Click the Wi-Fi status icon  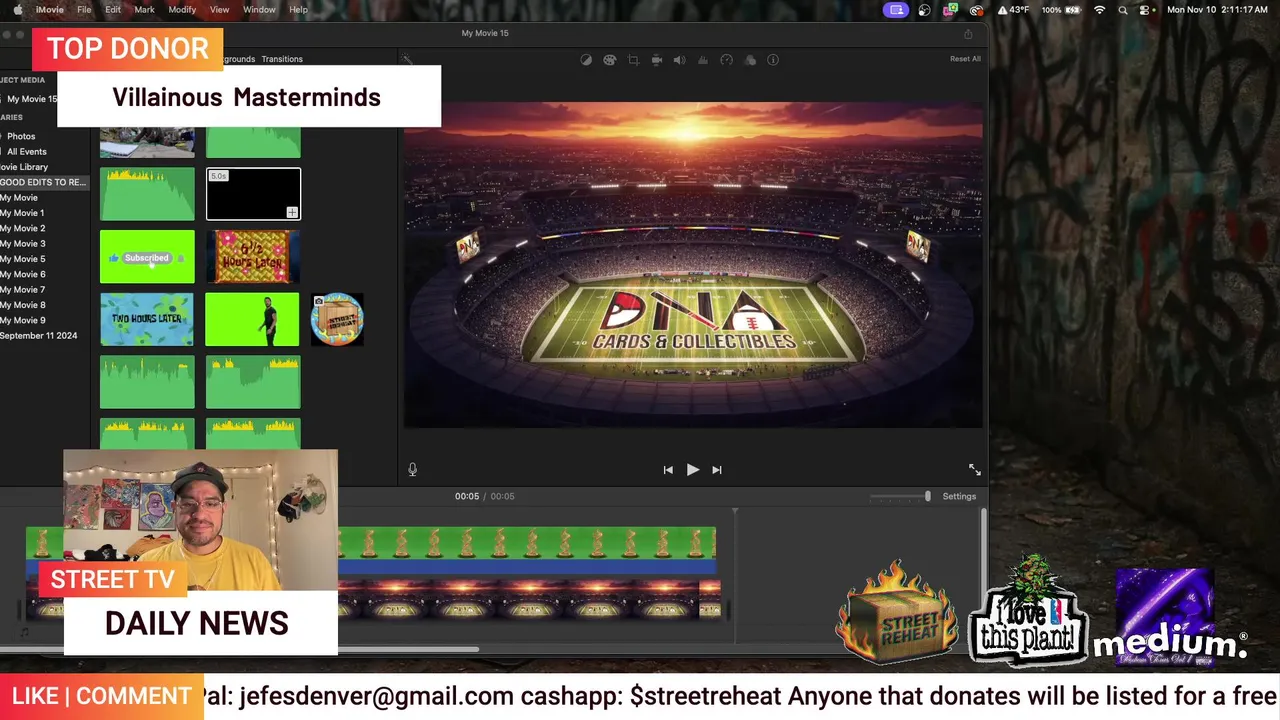(1100, 10)
